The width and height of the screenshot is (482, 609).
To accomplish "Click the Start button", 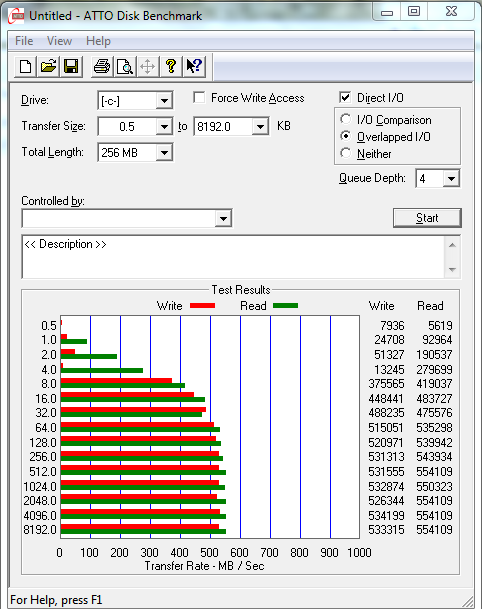I will point(427,218).
